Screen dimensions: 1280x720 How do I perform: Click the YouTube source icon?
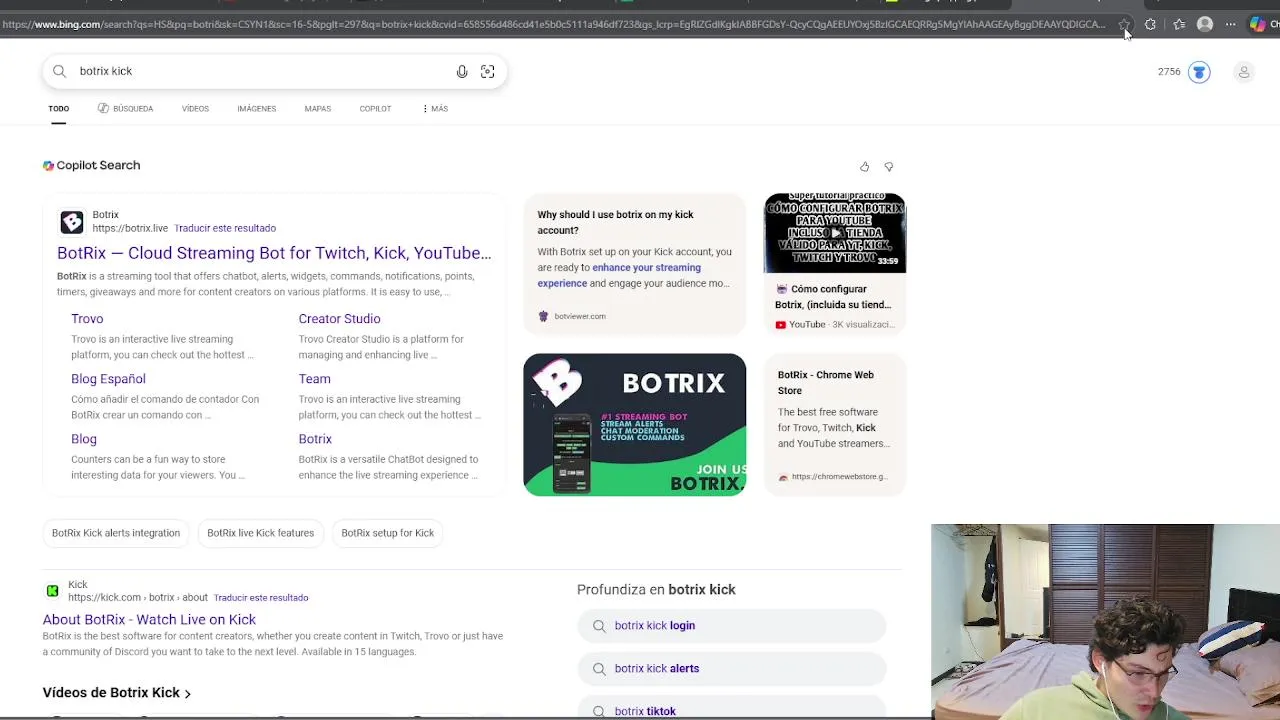[781, 324]
